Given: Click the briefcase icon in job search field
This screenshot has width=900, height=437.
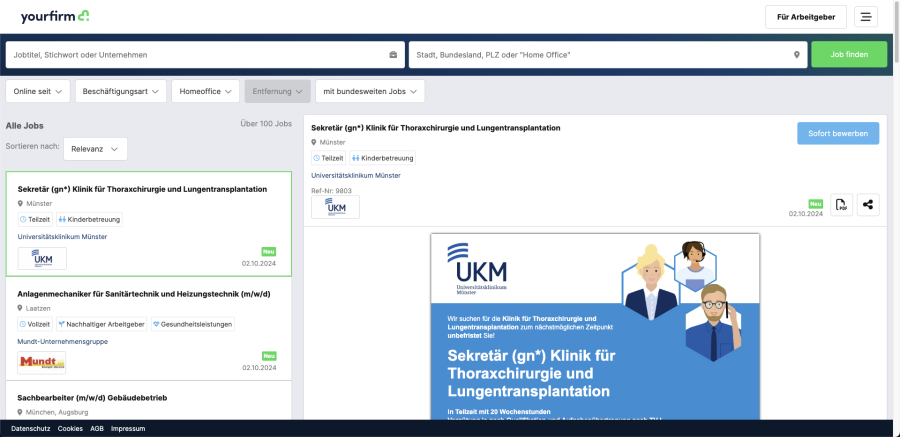Looking at the screenshot, I should point(393,54).
